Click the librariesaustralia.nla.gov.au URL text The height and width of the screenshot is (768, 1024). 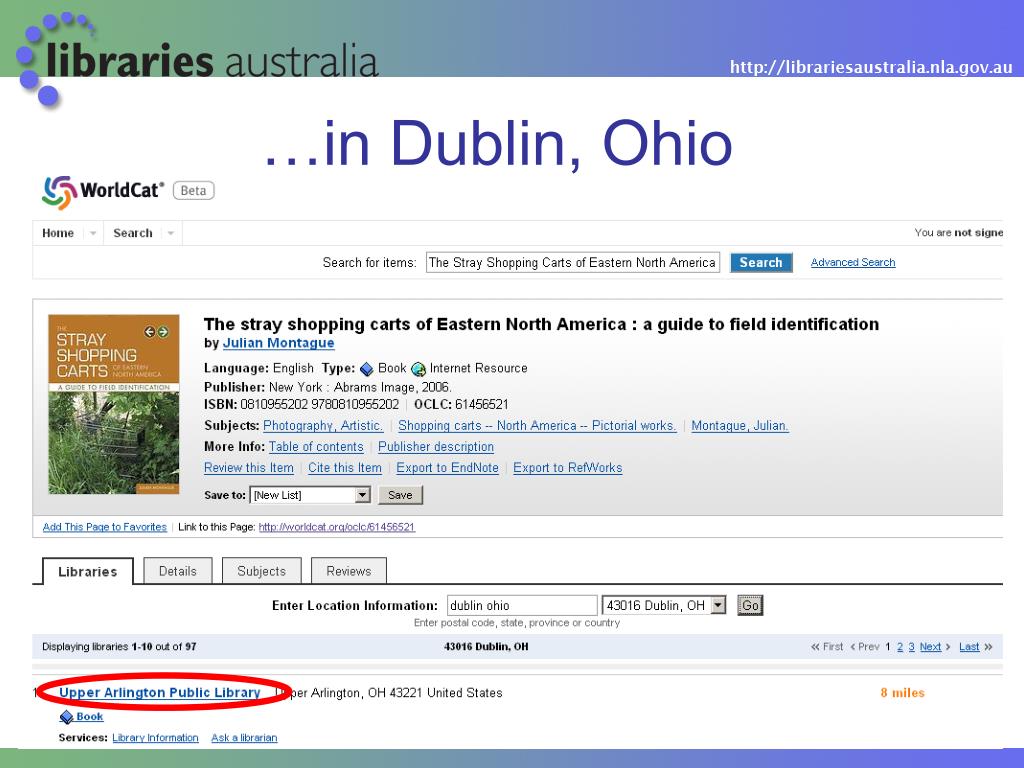coord(871,67)
